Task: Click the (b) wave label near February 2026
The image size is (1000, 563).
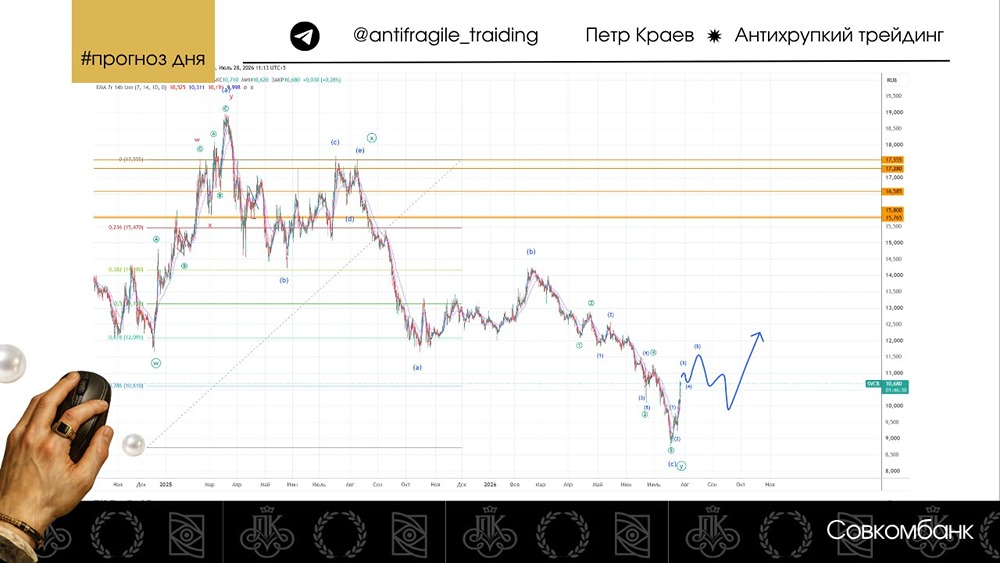Action: tap(531, 252)
